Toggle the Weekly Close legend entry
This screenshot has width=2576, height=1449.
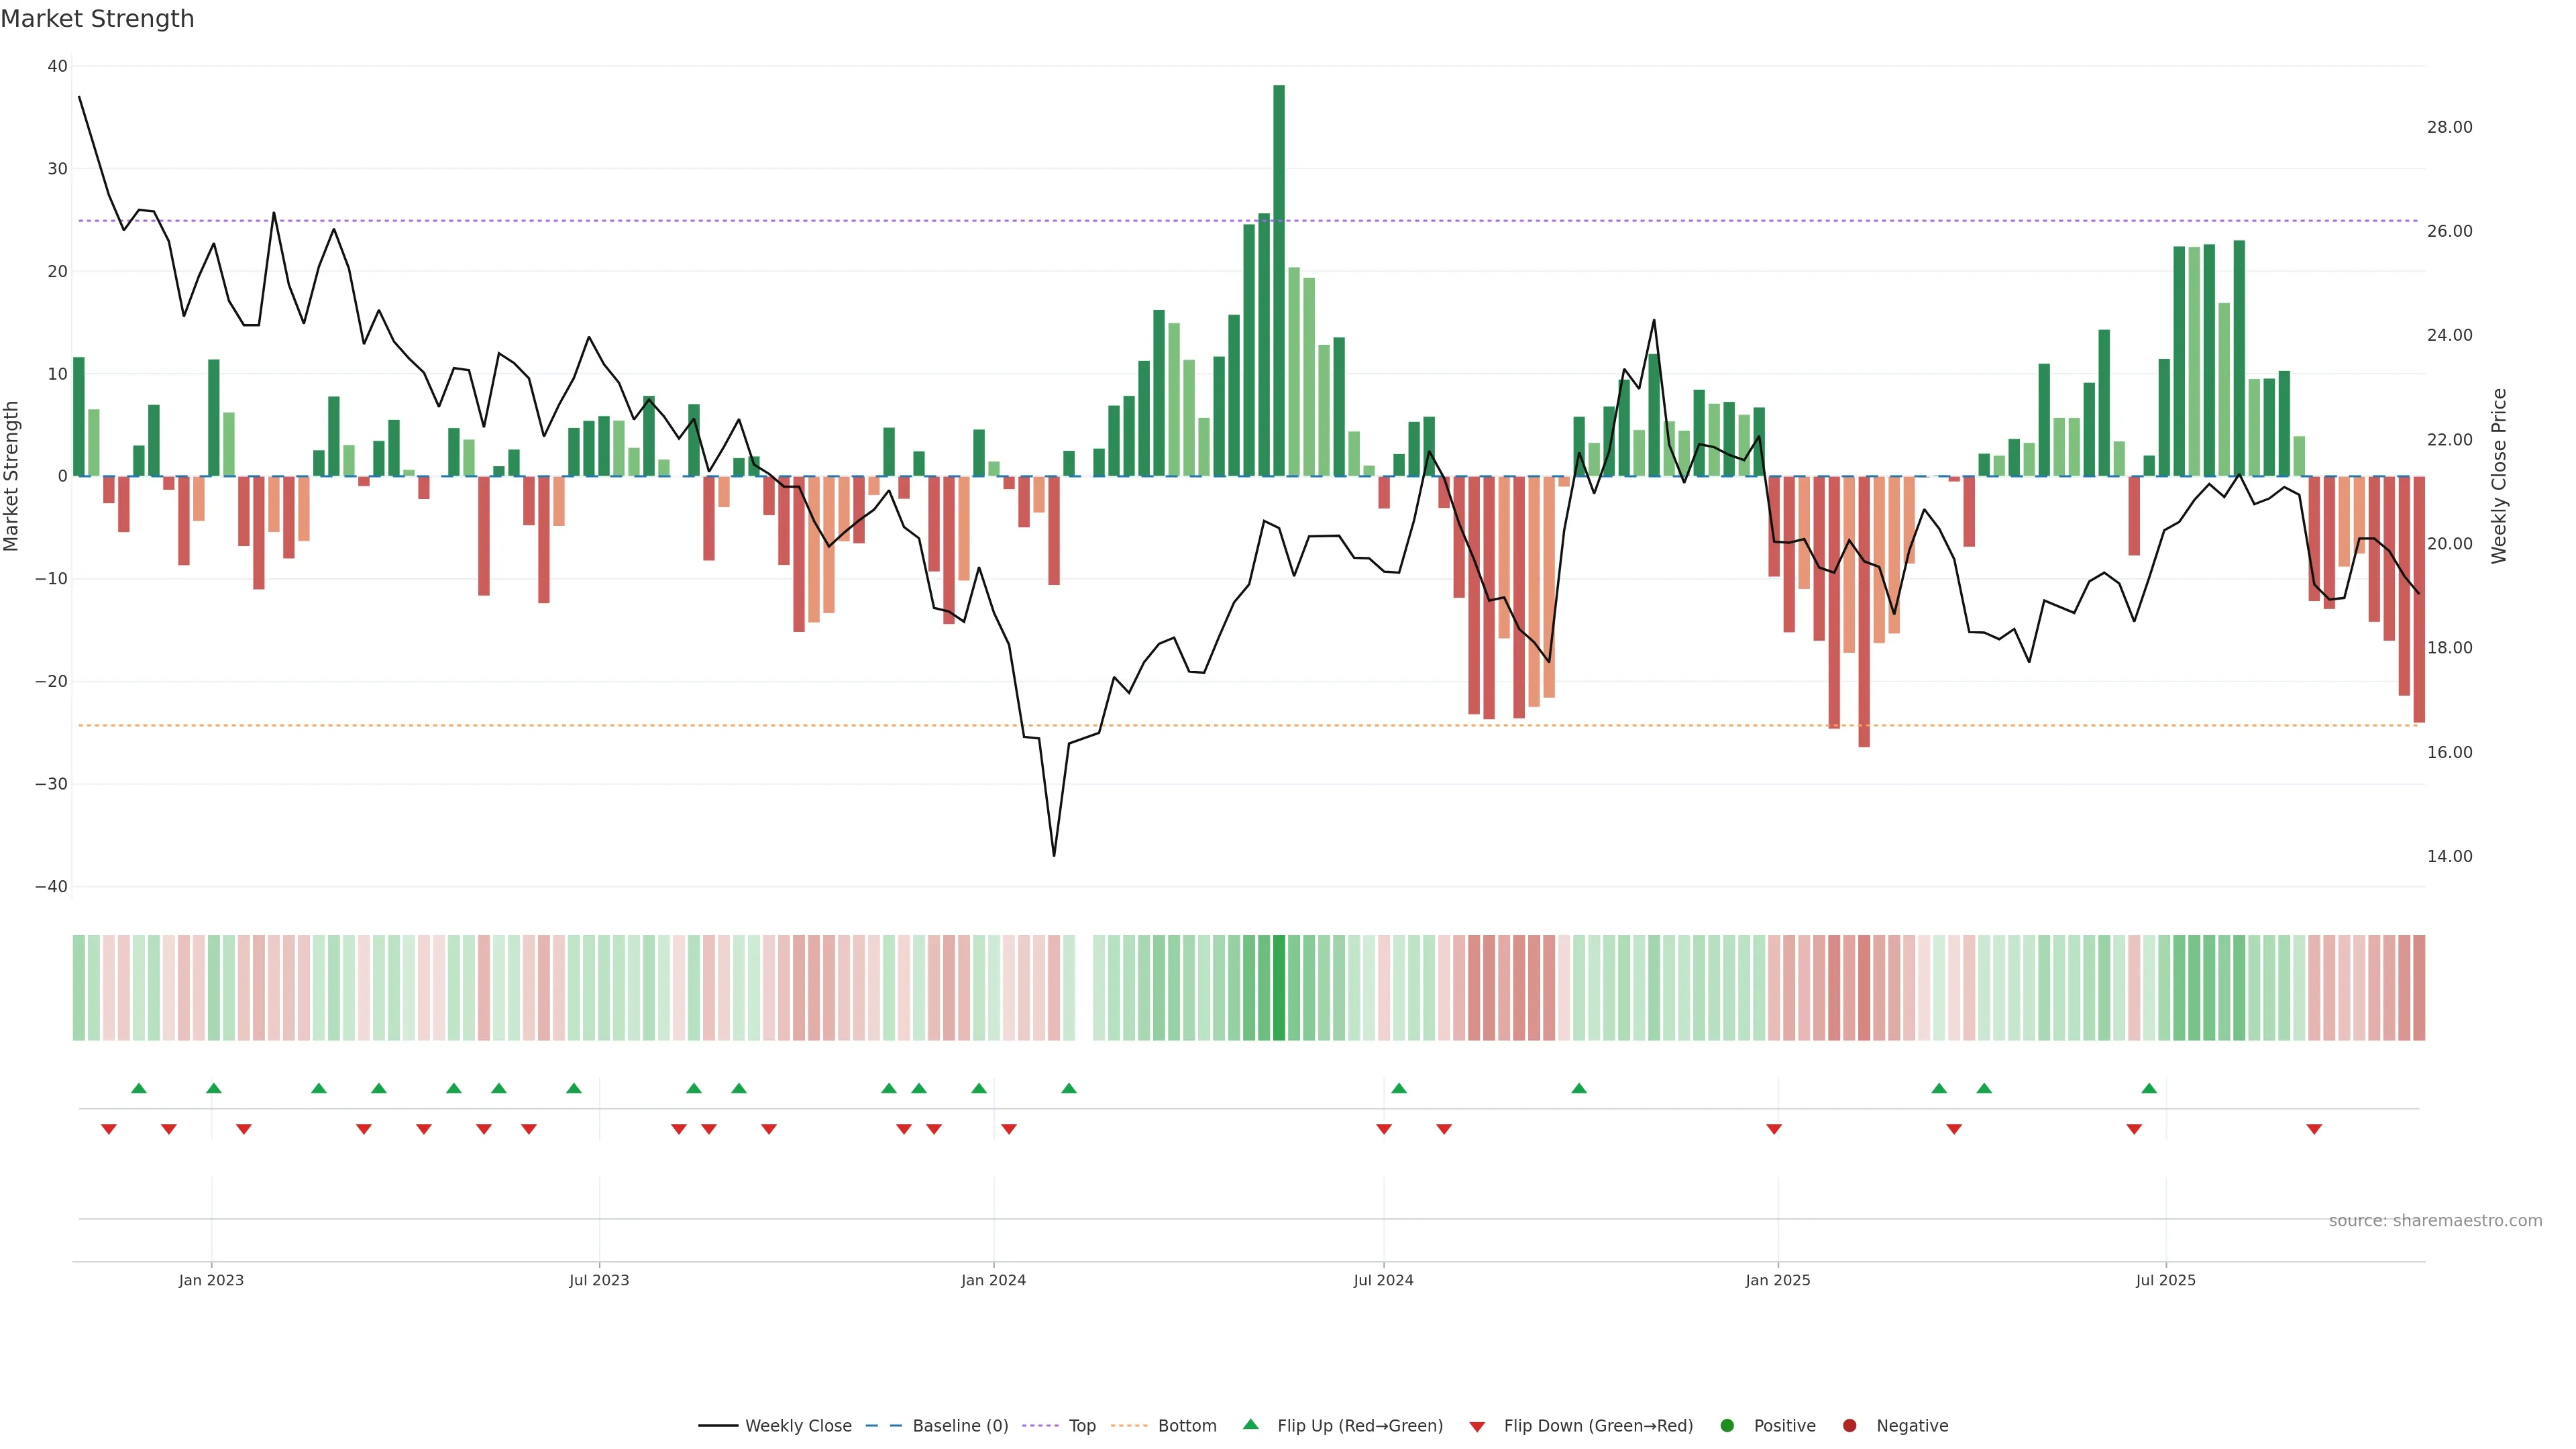click(797, 1426)
